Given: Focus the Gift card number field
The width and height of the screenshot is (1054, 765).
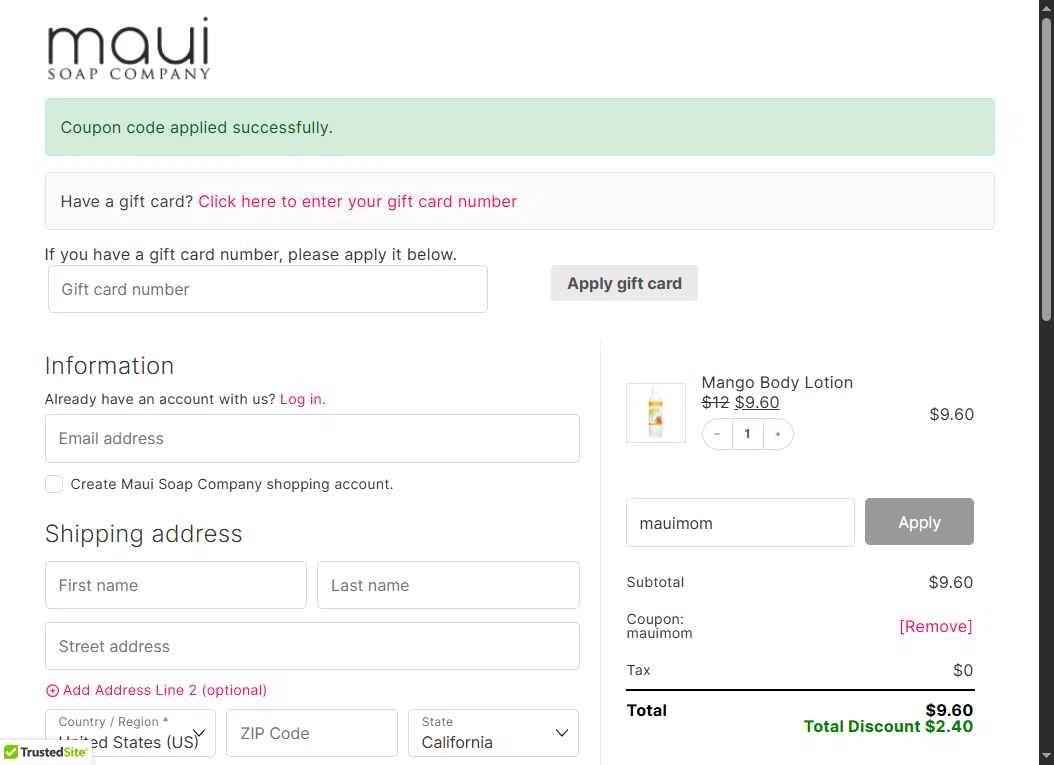Looking at the screenshot, I should 268,289.
